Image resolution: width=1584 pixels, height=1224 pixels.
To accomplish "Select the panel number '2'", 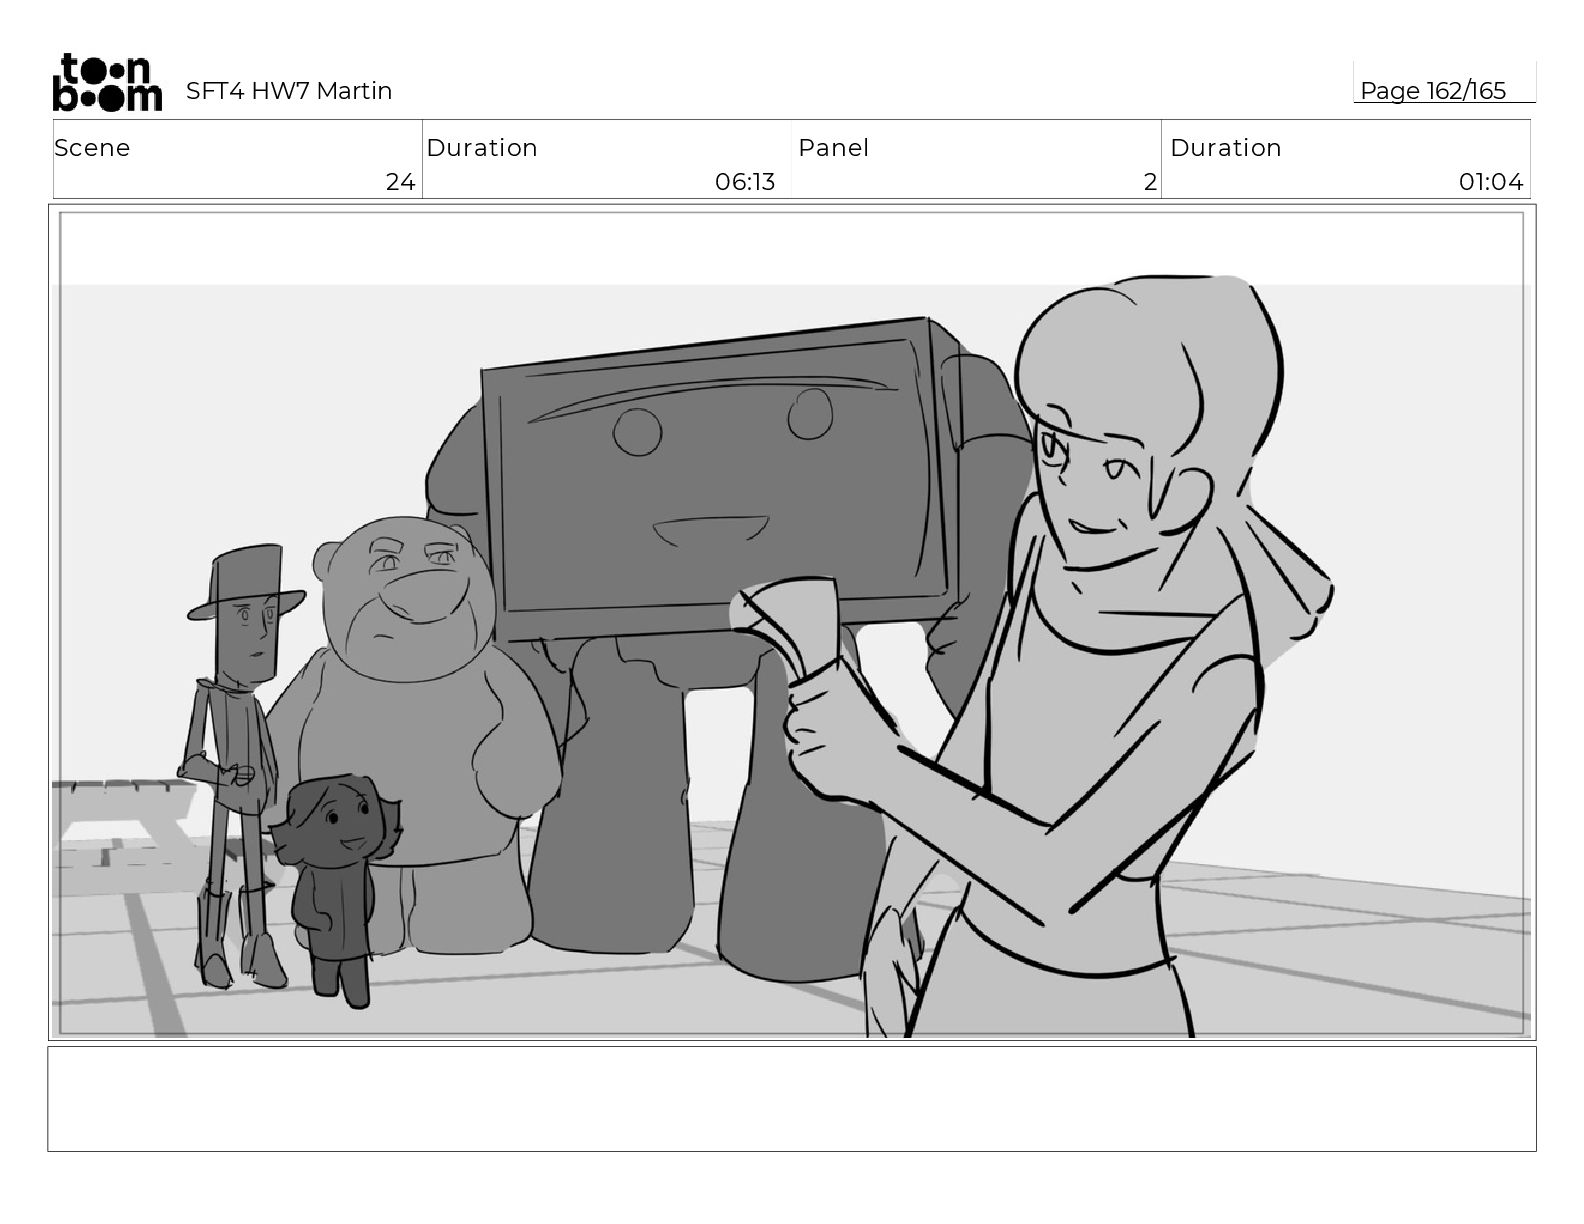I will pyautogui.click(x=1150, y=182).
